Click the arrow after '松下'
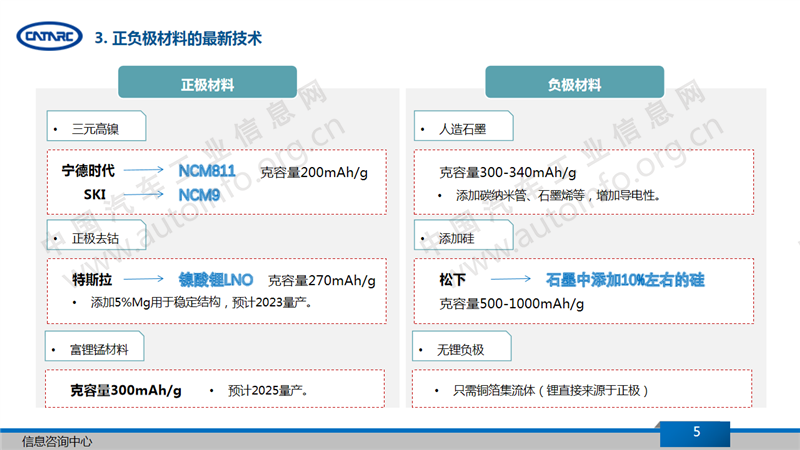The width and height of the screenshot is (800, 450). pos(511,279)
